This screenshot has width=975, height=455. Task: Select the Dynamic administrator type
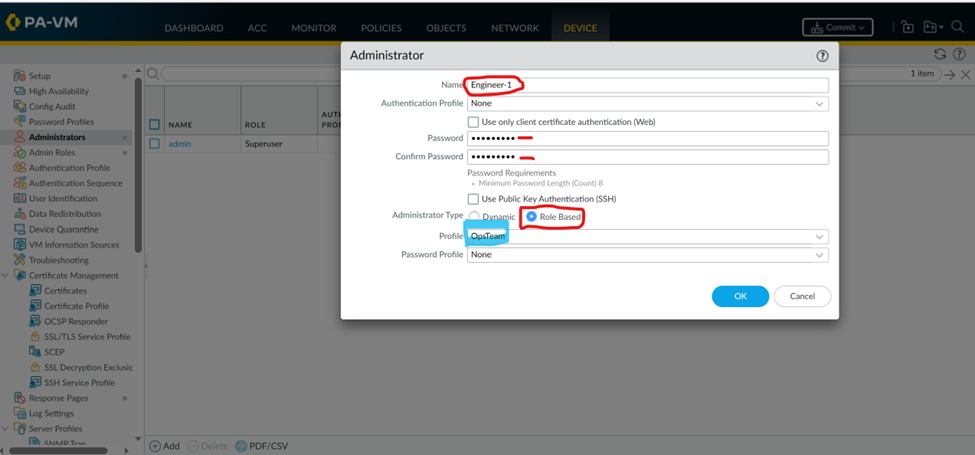(x=474, y=217)
